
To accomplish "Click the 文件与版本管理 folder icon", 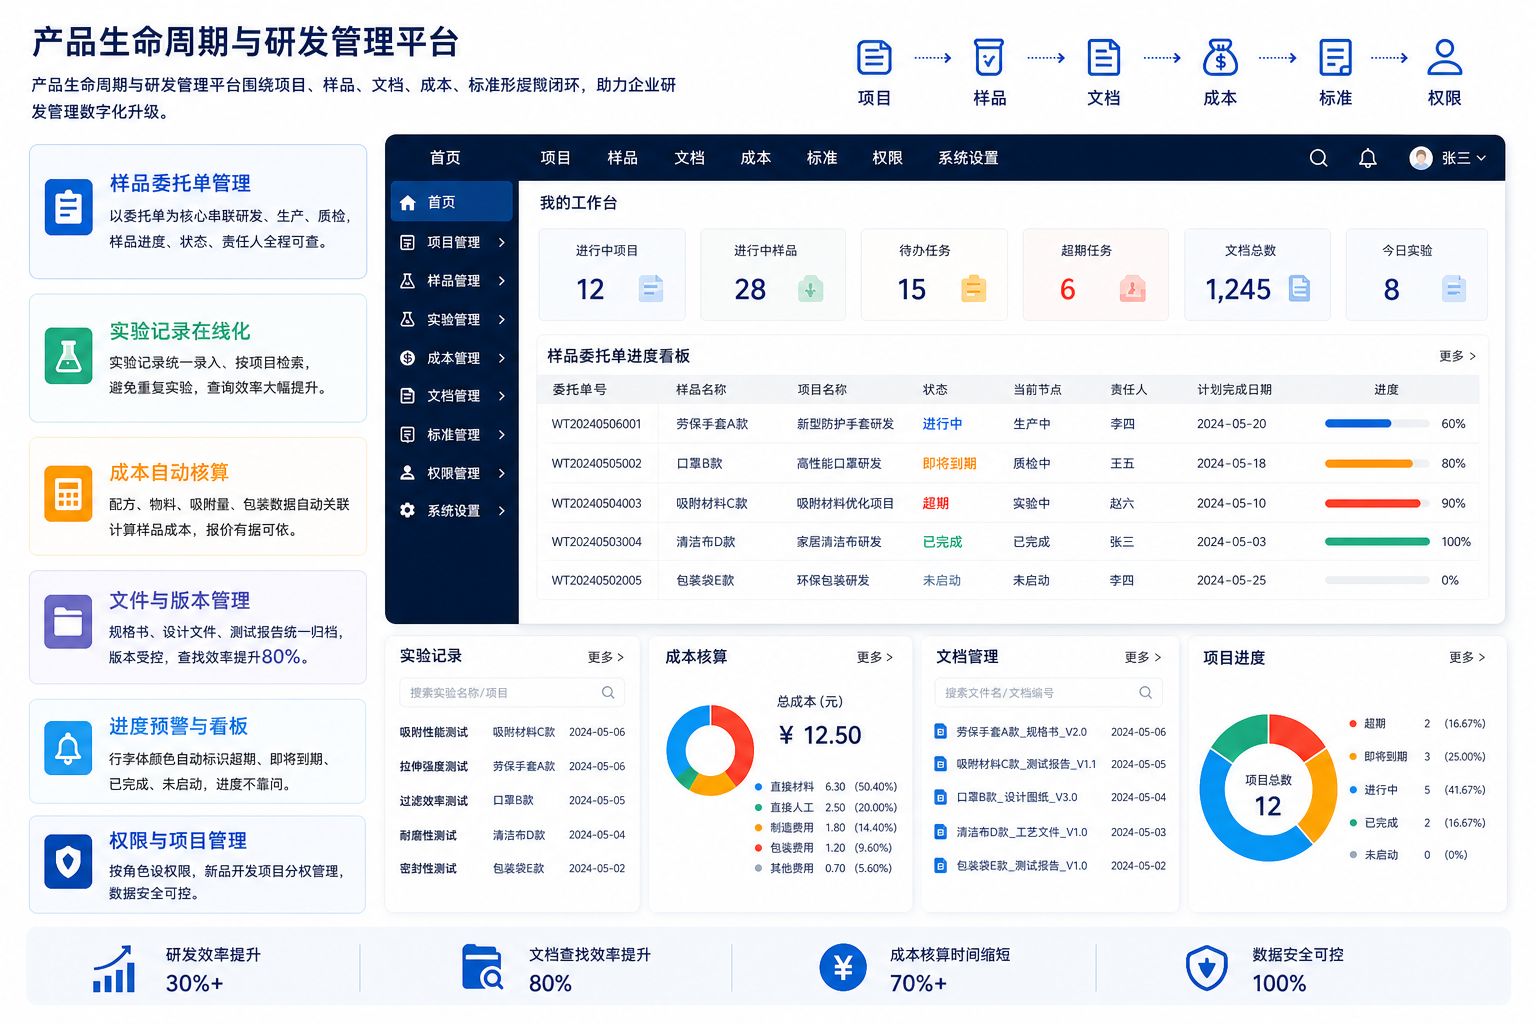I will click(x=69, y=621).
